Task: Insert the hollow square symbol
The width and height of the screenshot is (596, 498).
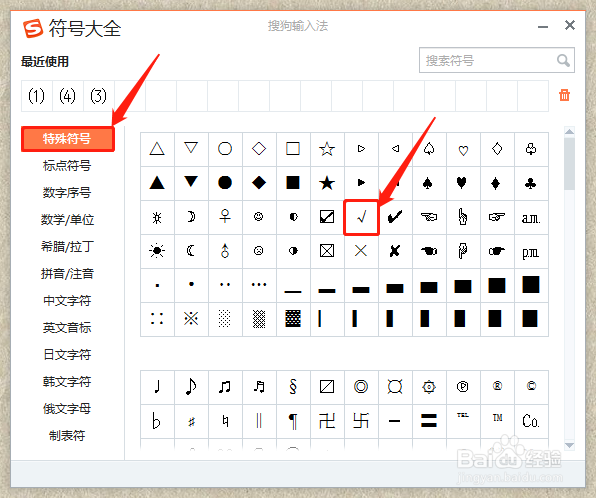Action: click(x=293, y=149)
